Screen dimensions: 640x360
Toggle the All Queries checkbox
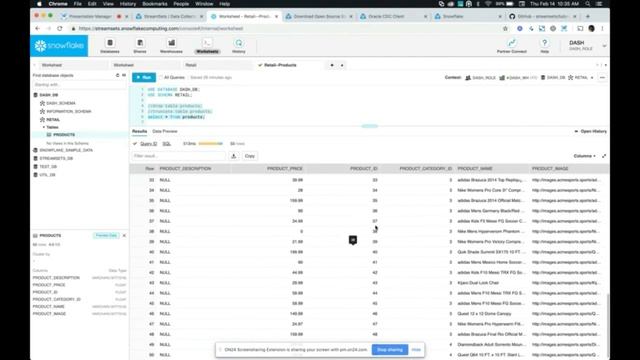click(161, 78)
